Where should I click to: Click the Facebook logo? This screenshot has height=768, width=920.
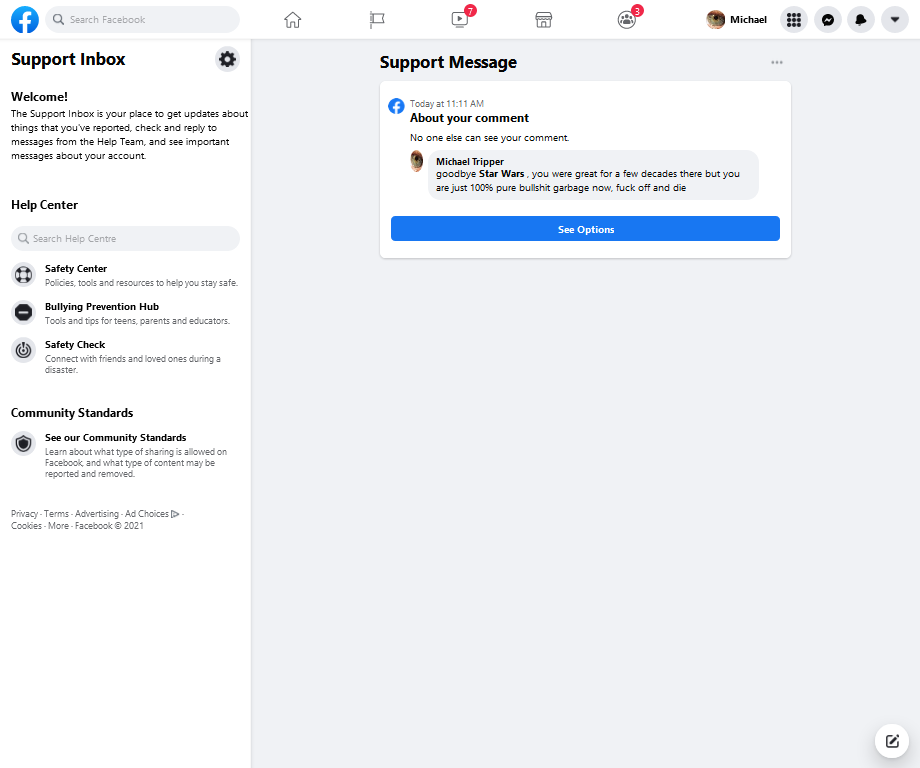[25, 19]
